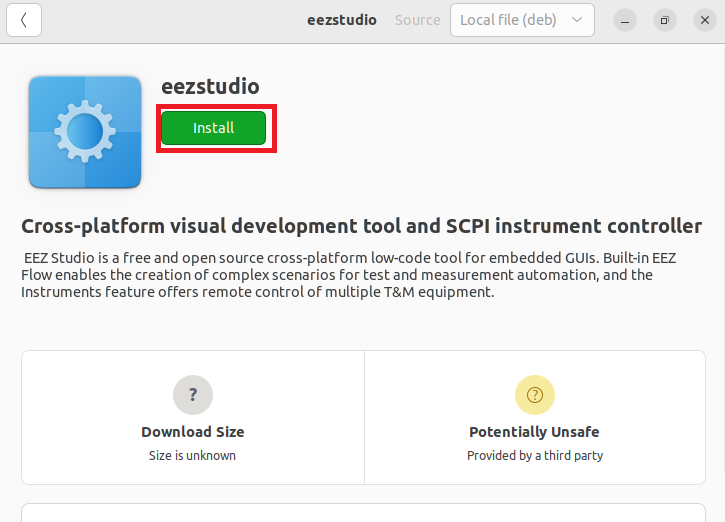Click the Cross-platform visual development tool heading
The height and width of the screenshot is (522, 725).
click(361, 226)
